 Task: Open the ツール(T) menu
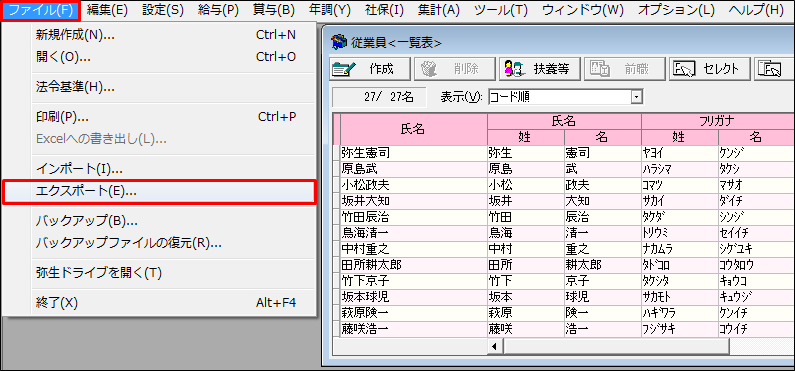pyautogui.click(x=501, y=10)
